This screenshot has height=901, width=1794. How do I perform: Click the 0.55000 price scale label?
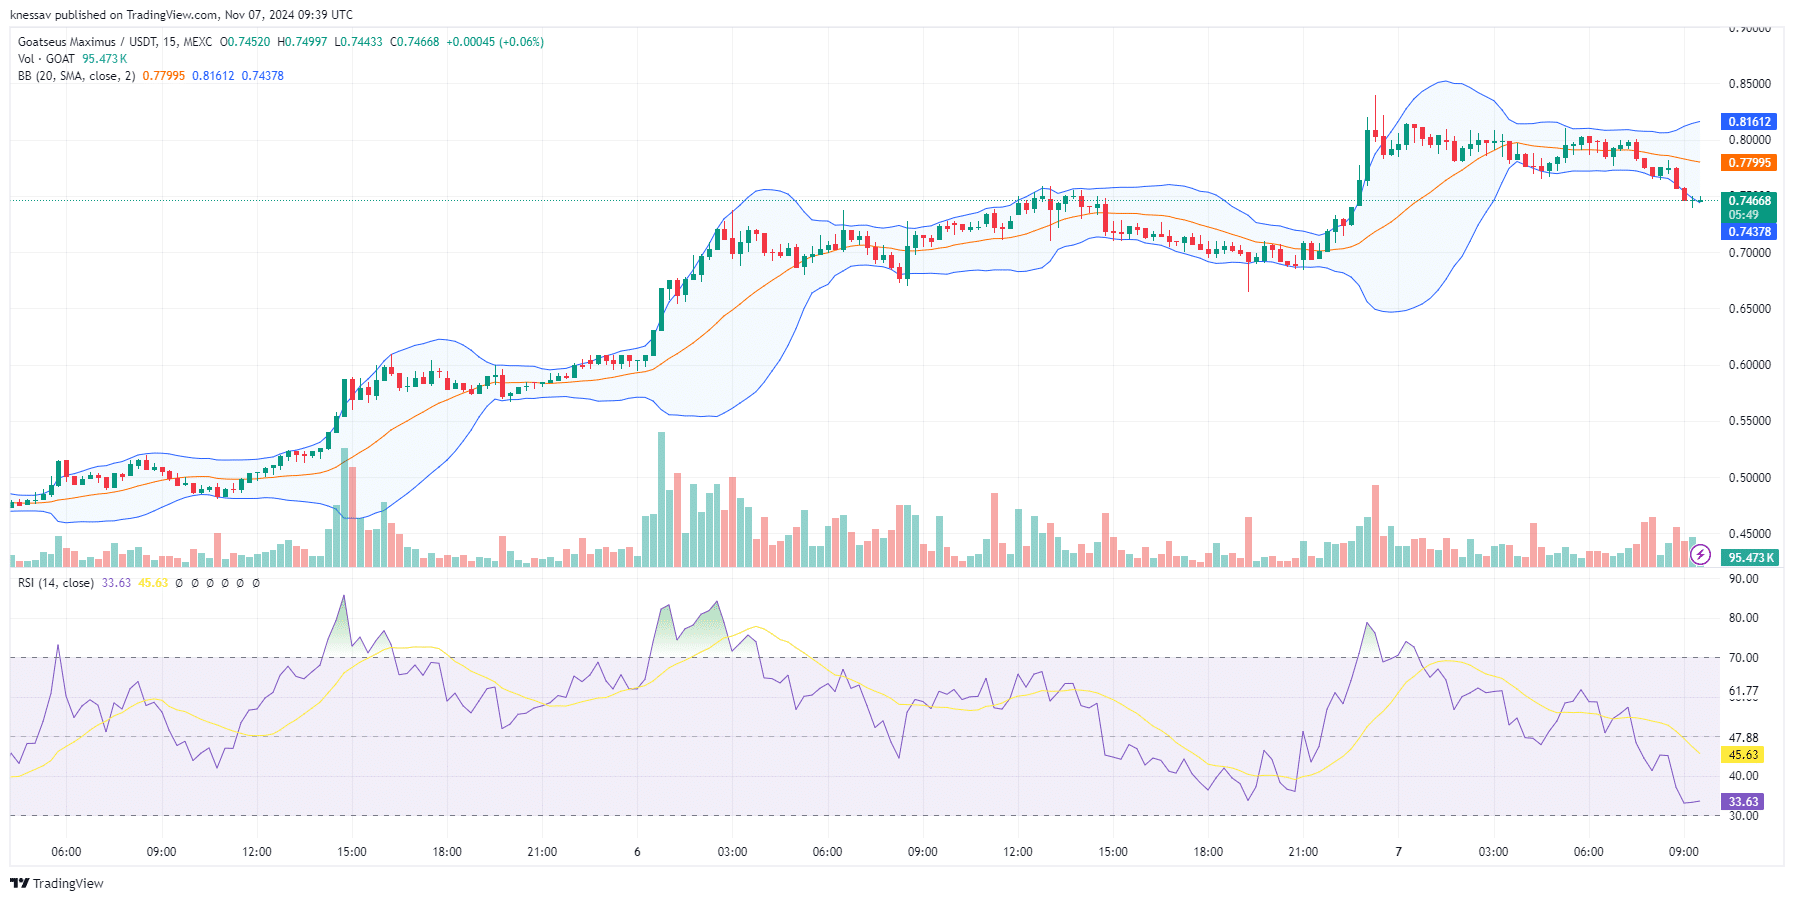coord(1749,421)
